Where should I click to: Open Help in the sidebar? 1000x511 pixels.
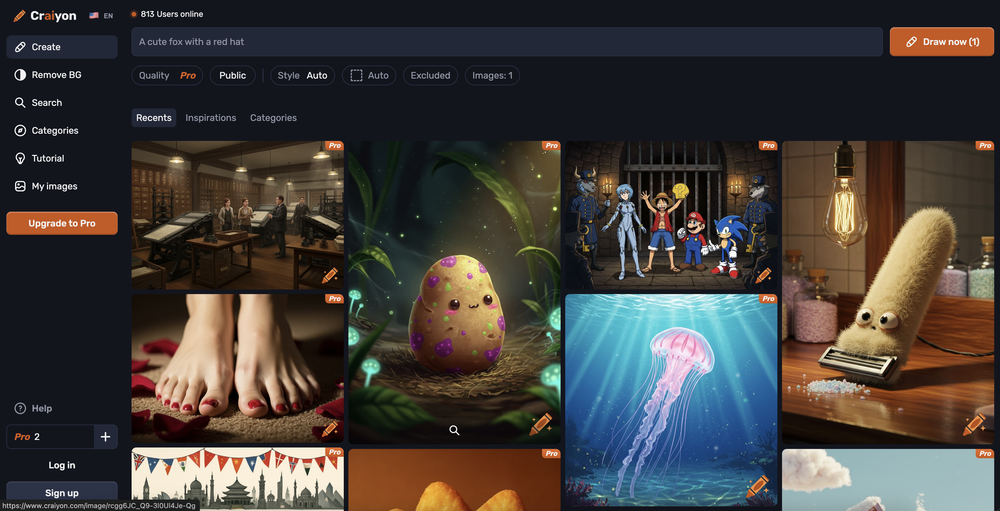pos(41,408)
